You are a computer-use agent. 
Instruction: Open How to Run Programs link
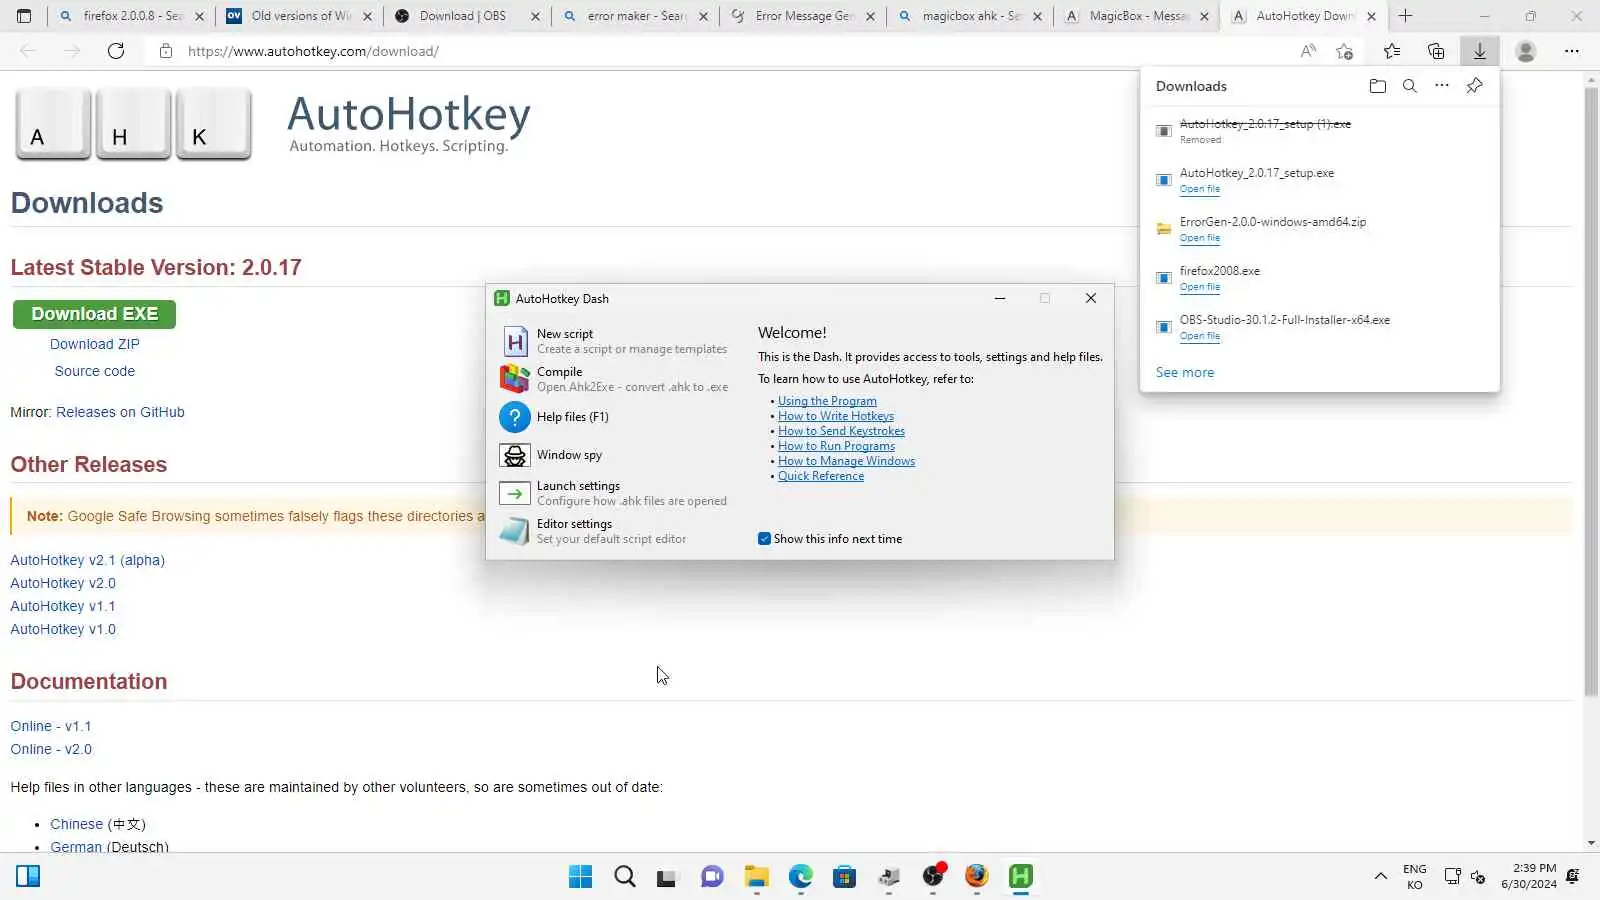point(836,446)
